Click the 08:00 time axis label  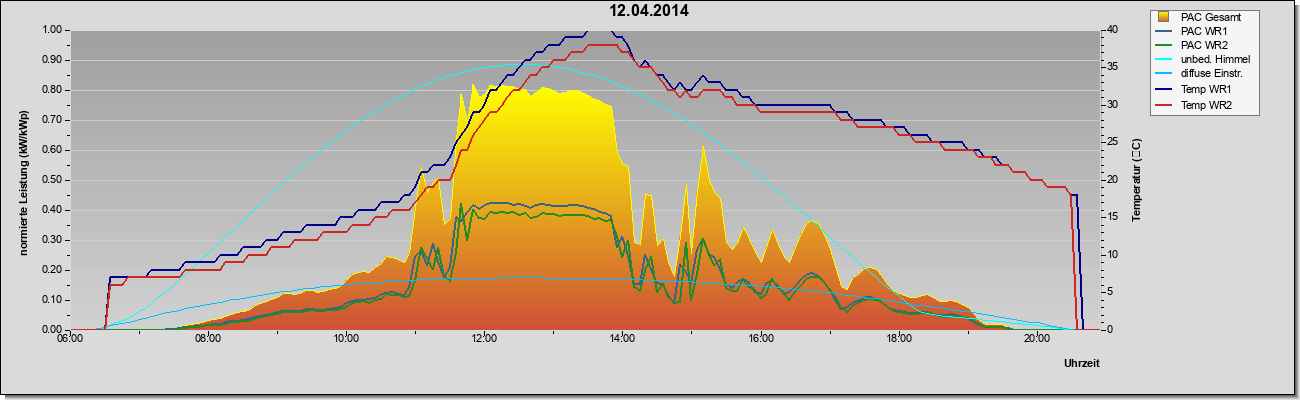(208, 338)
